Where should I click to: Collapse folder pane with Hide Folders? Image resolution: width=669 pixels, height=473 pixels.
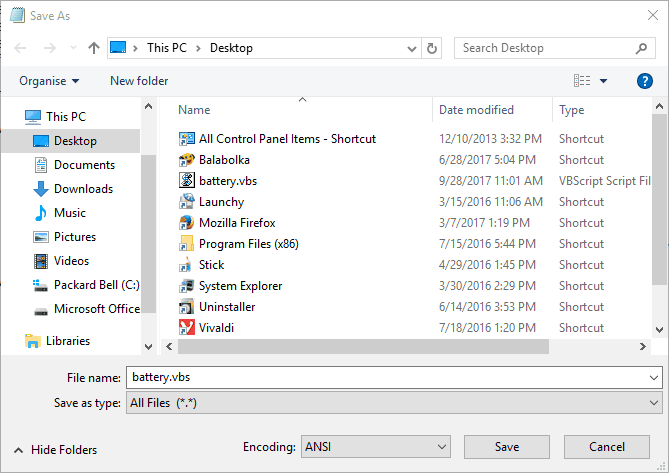click(55, 450)
